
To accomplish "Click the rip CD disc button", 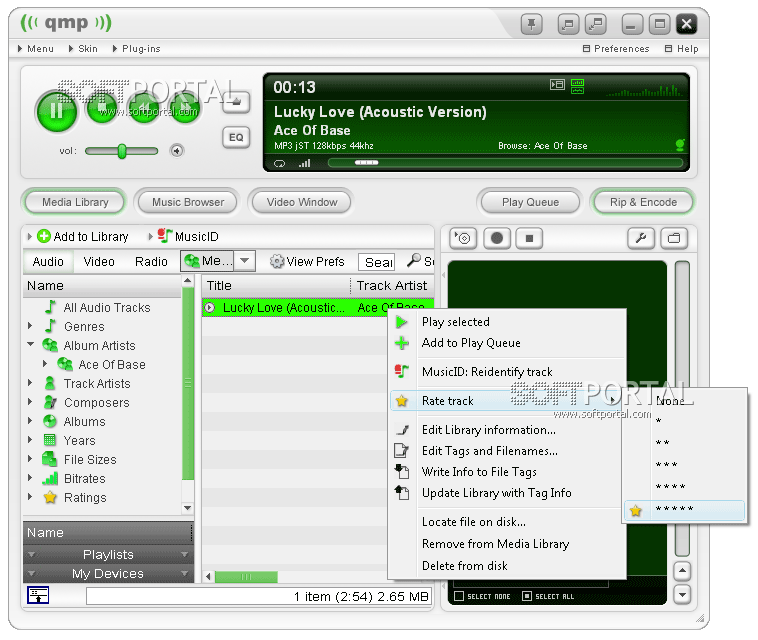I will (x=464, y=238).
